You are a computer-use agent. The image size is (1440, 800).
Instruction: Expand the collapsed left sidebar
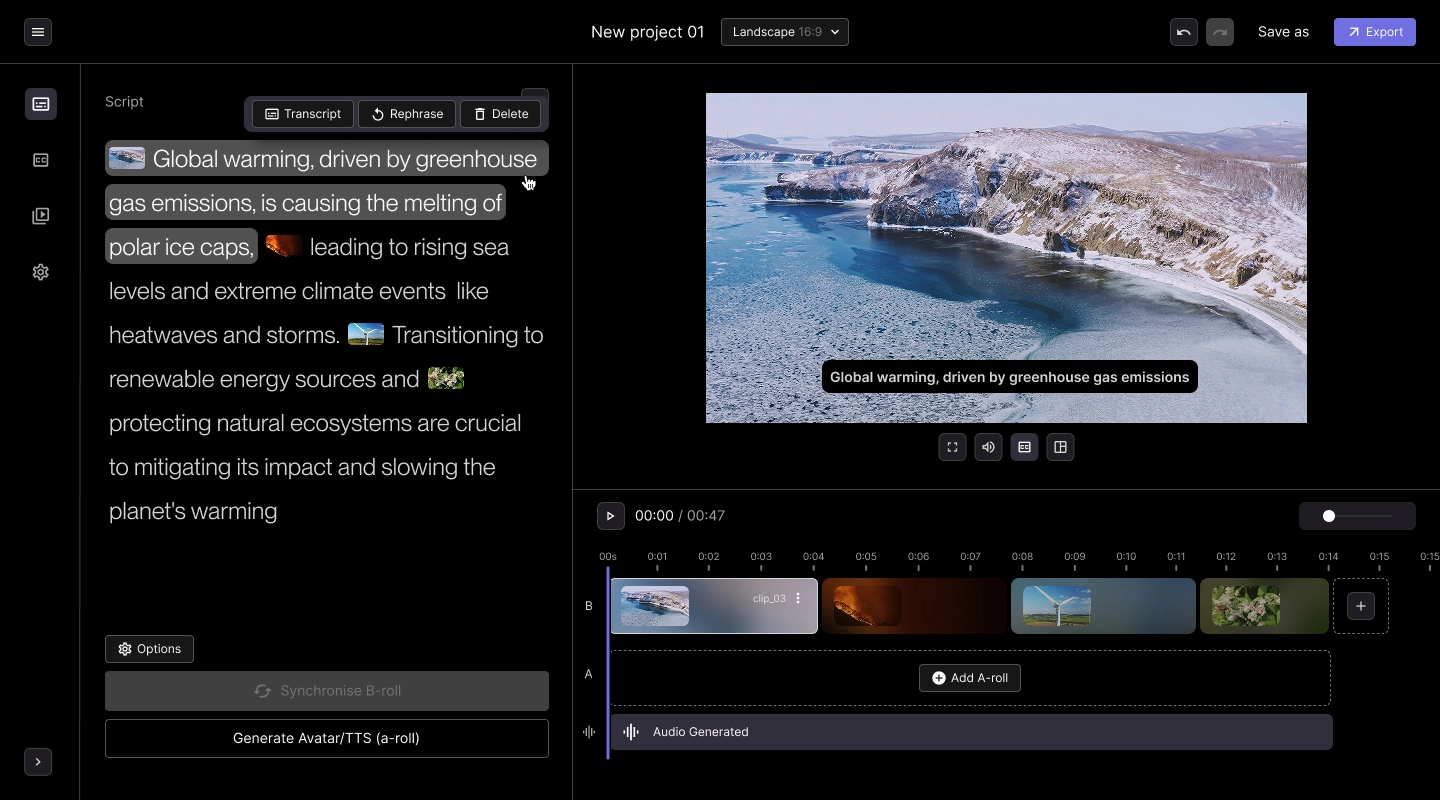point(38,762)
